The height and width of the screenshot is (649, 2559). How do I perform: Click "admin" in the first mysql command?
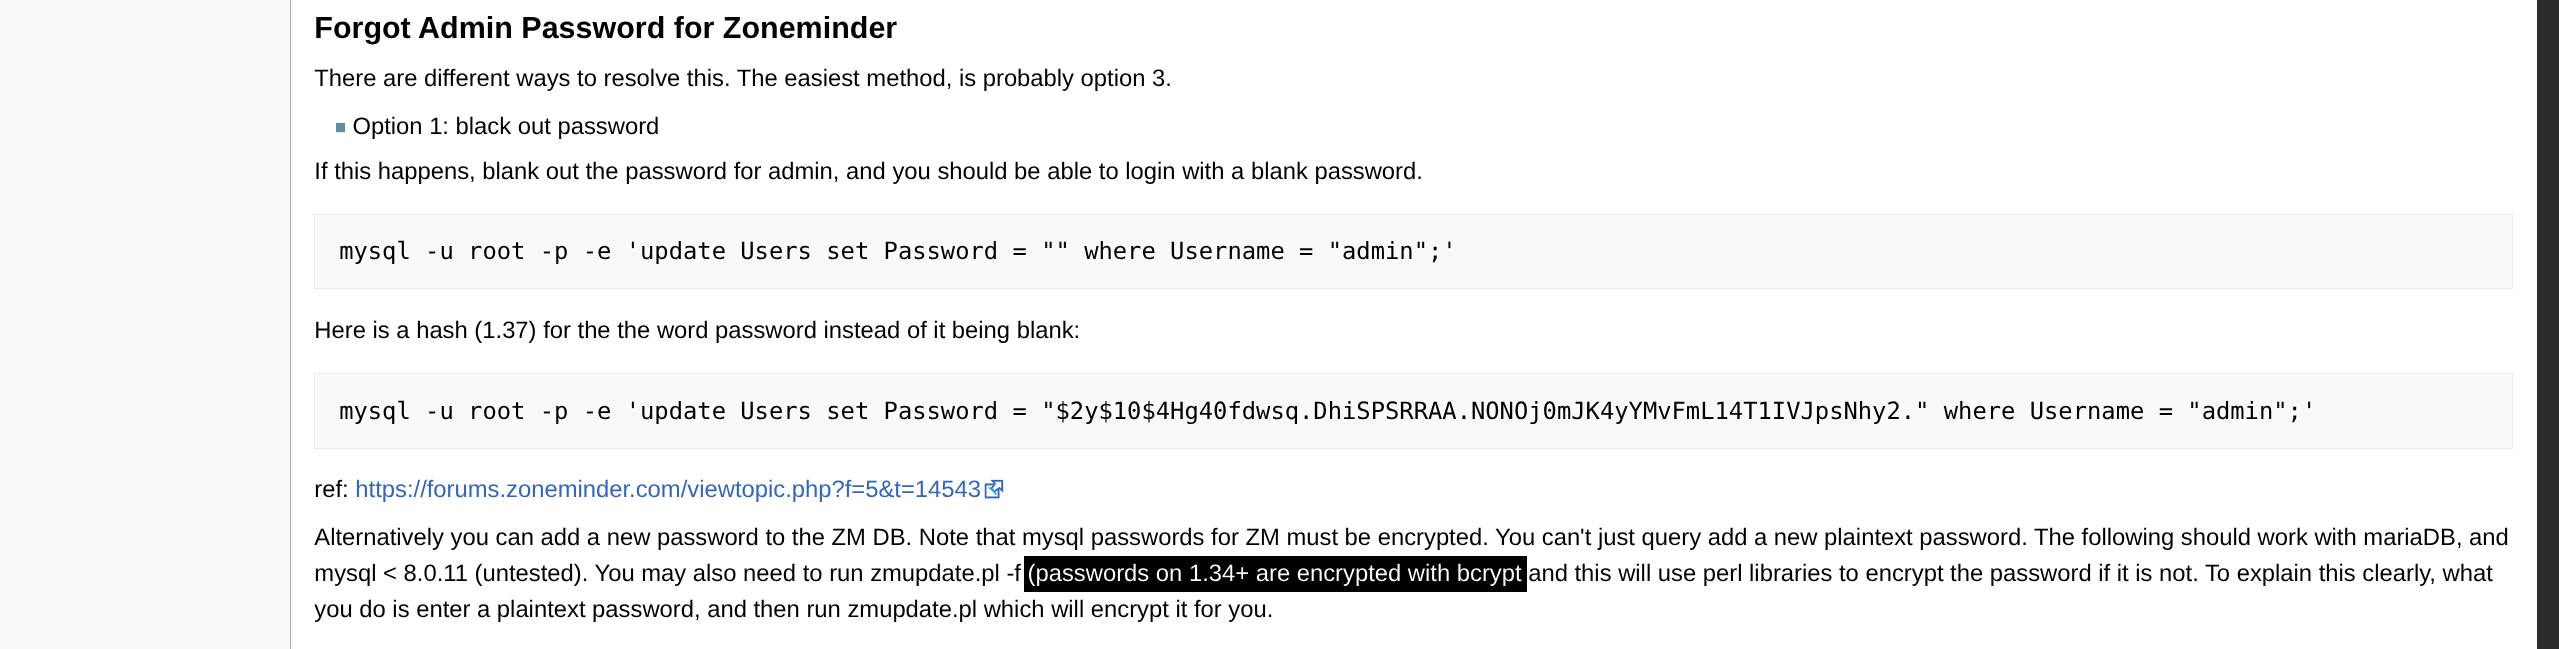point(1384,252)
